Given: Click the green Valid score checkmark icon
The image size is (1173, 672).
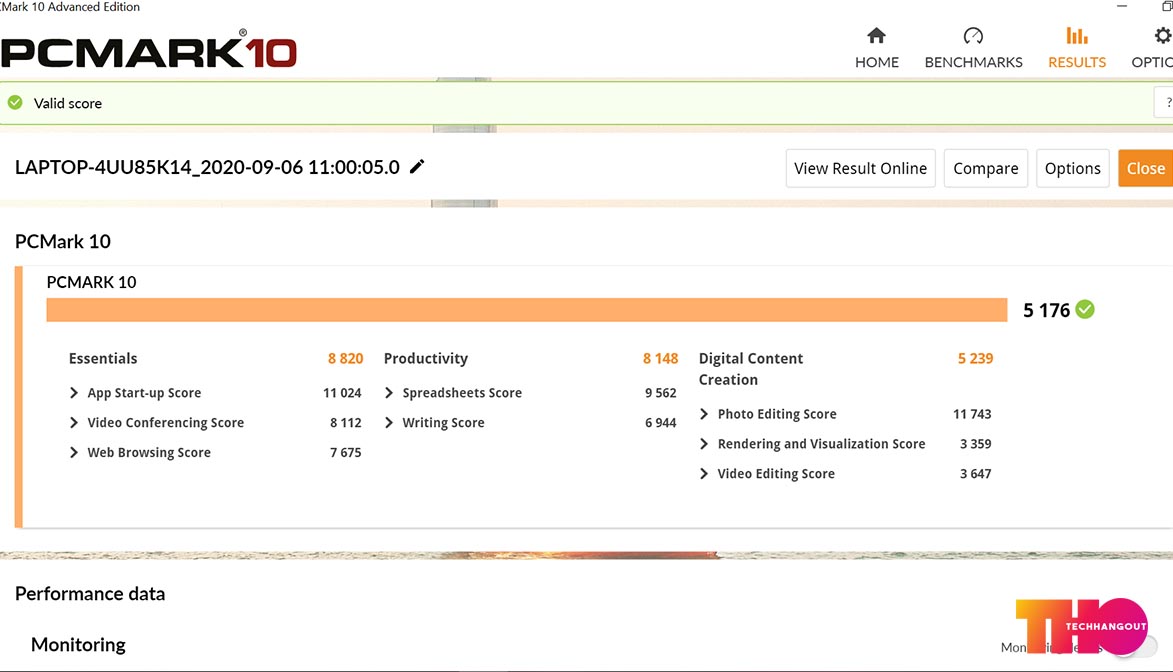Looking at the screenshot, I should pyautogui.click(x=15, y=103).
